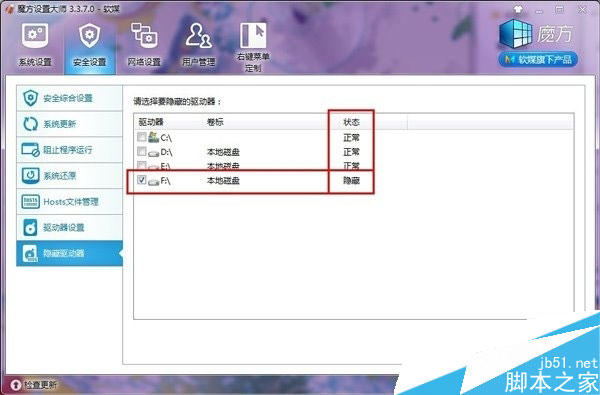Click the 魔方 cube logo
The height and width of the screenshot is (395, 600).
(x=515, y=34)
